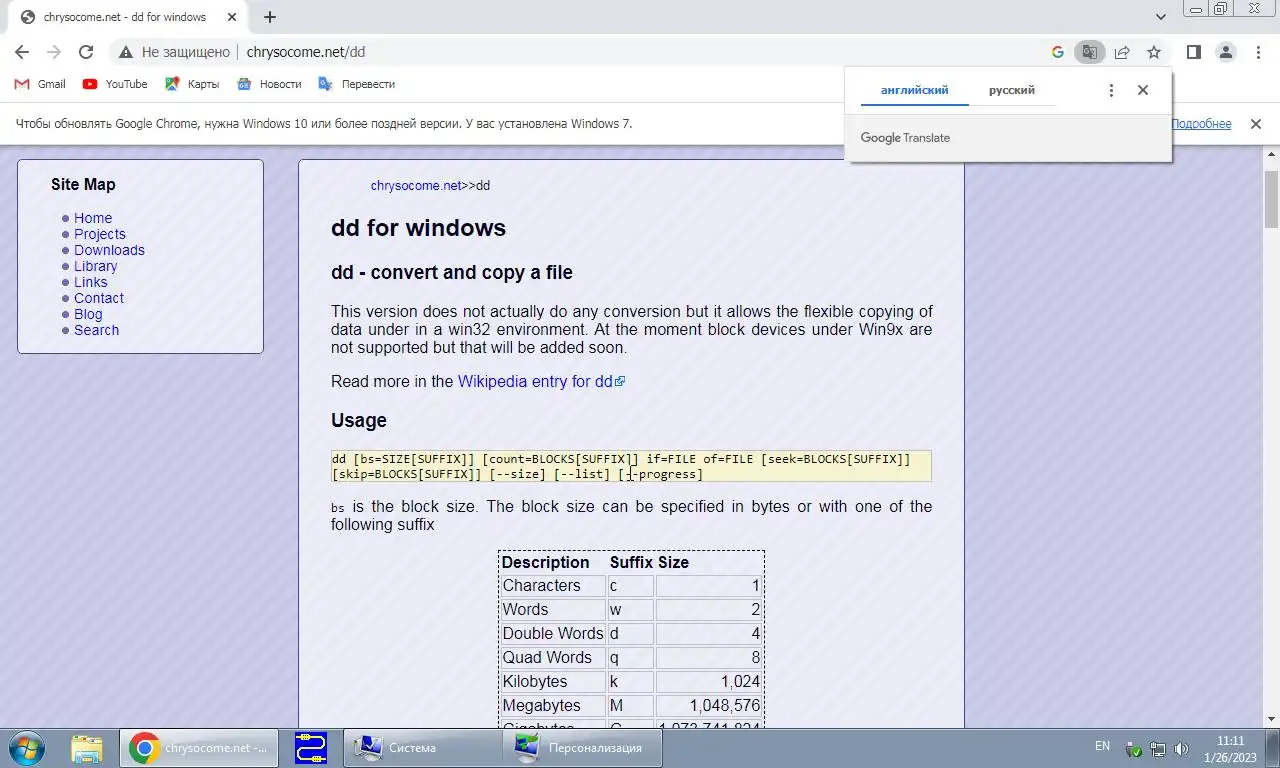
Task: Go back with the browser back arrow
Action: pyautogui.click(x=22, y=52)
